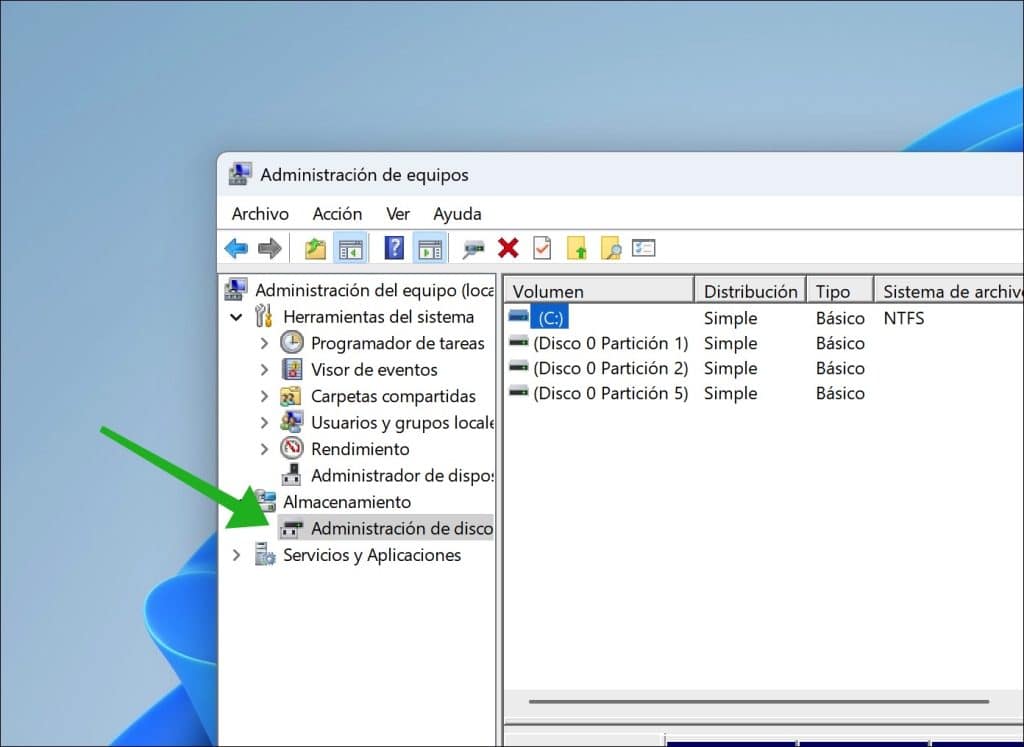This screenshot has height=747, width=1024.
Task: Toggle the action pane button
Action: (x=430, y=249)
